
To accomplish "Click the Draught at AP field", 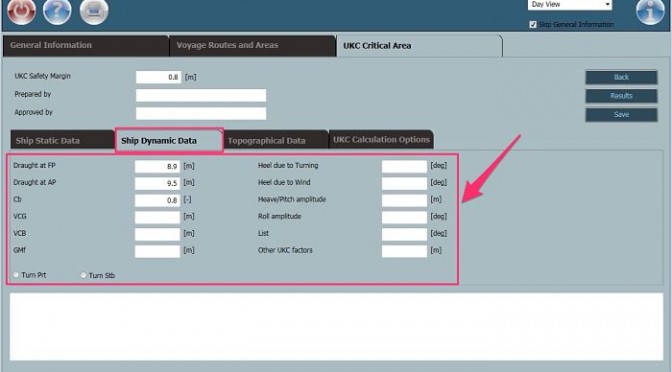I will coord(157,183).
